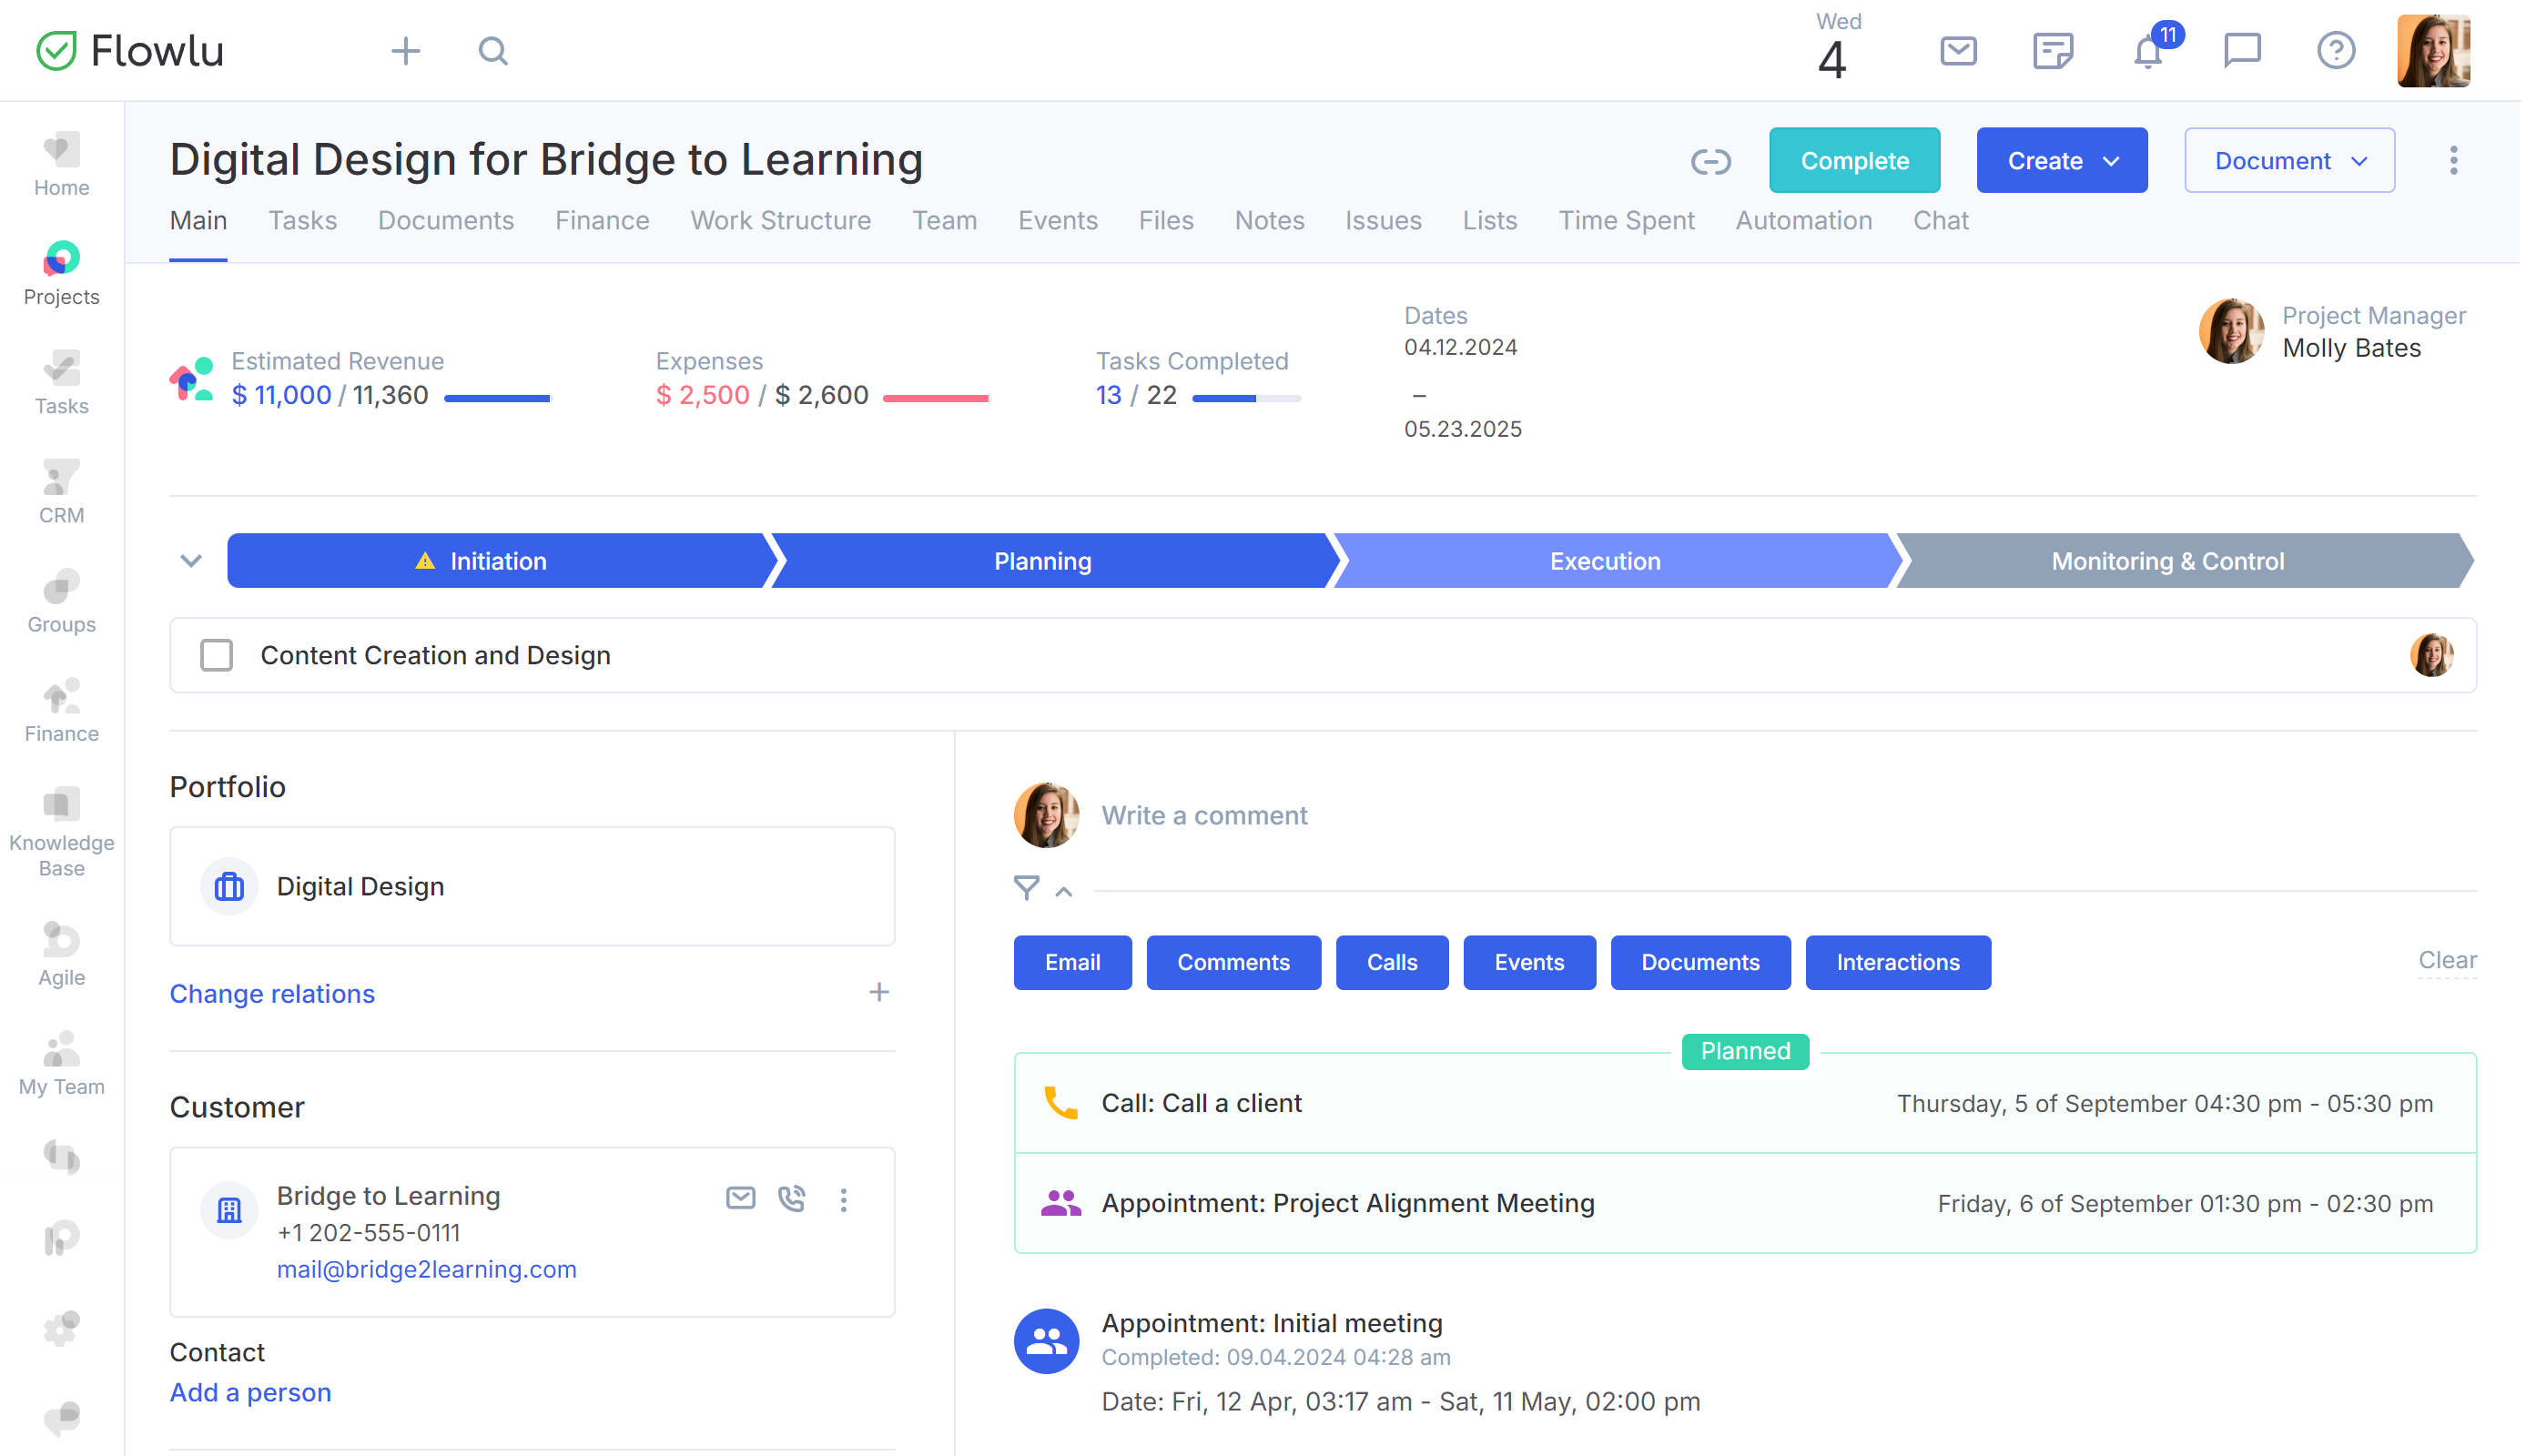Click the filter funnel icon above activity feed
2526x1456 pixels.
(x=1028, y=889)
